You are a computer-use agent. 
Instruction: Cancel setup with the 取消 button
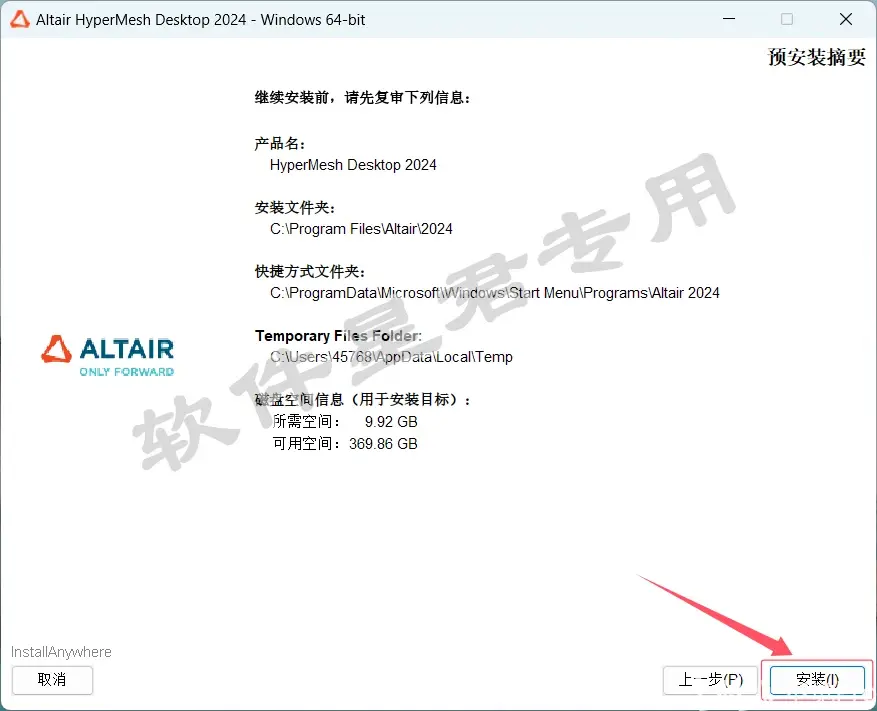[x=52, y=680]
